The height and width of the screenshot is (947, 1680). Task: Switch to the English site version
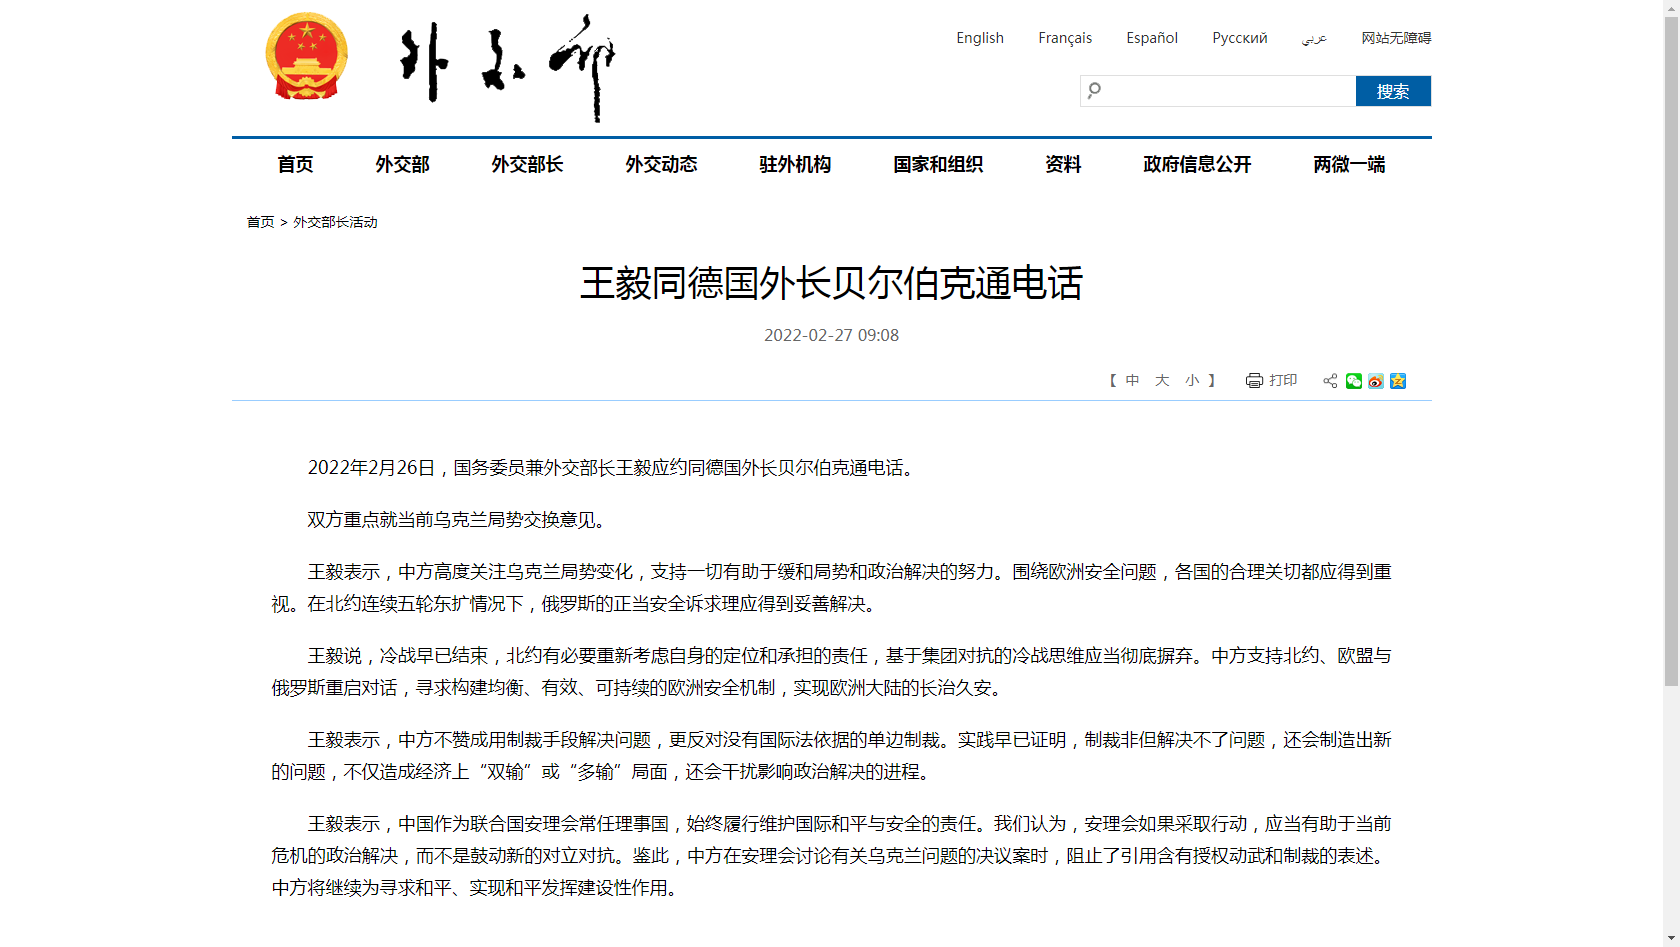[979, 38]
